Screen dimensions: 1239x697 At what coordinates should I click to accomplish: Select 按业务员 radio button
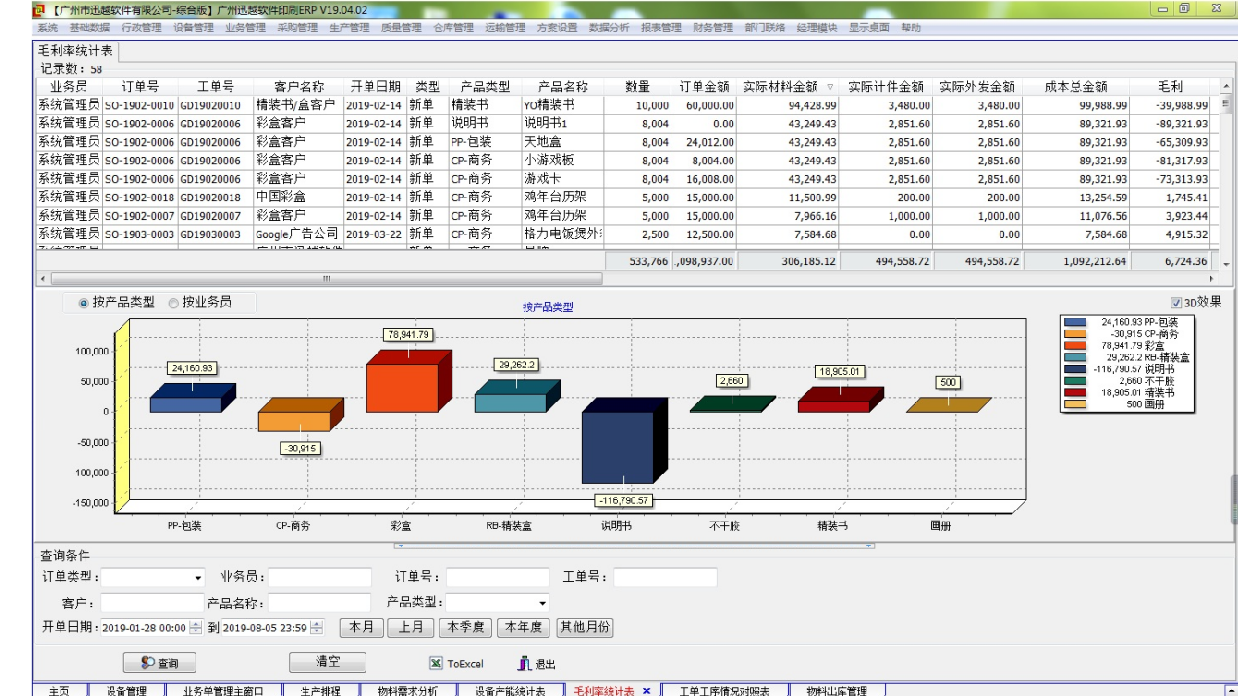pyautogui.click(x=174, y=303)
